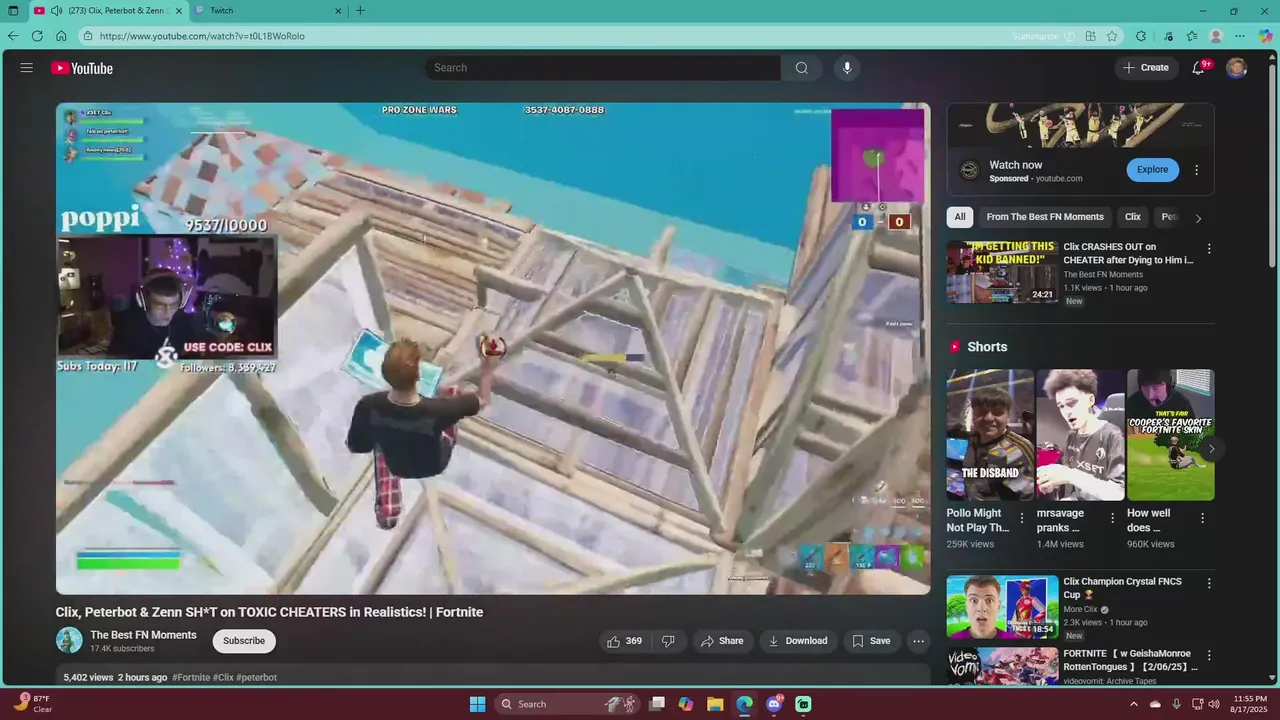The width and height of the screenshot is (1280, 720).
Task: Select From The Best FN Moments chip
Action: point(1045,217)
